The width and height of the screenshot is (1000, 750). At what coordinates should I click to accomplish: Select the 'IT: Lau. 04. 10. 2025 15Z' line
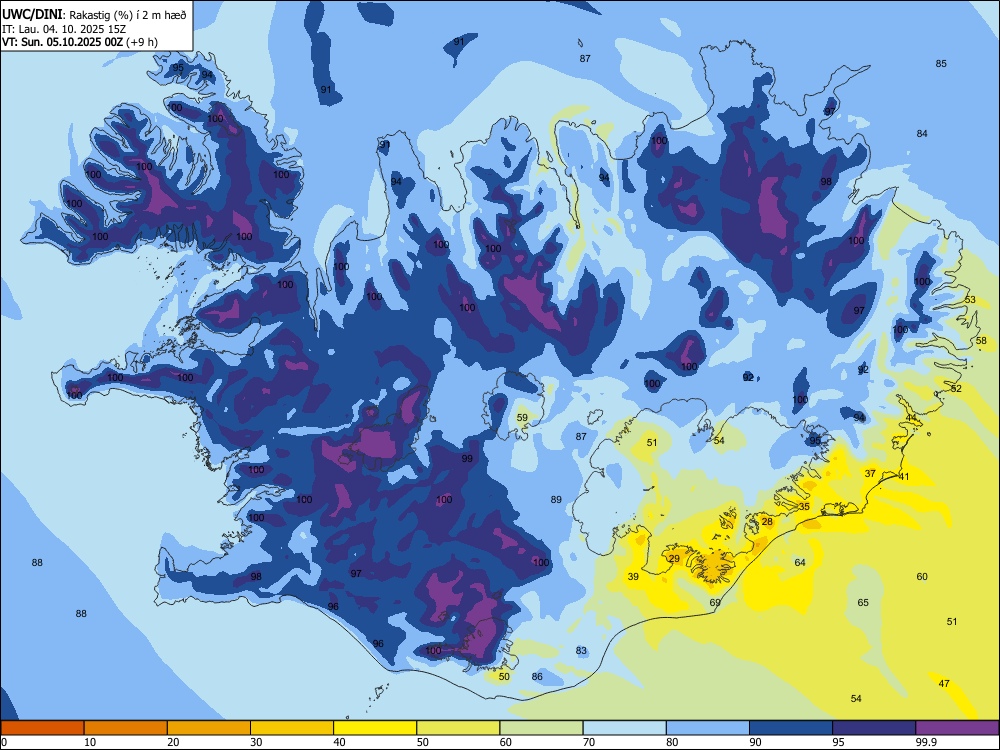pos(62,29)
